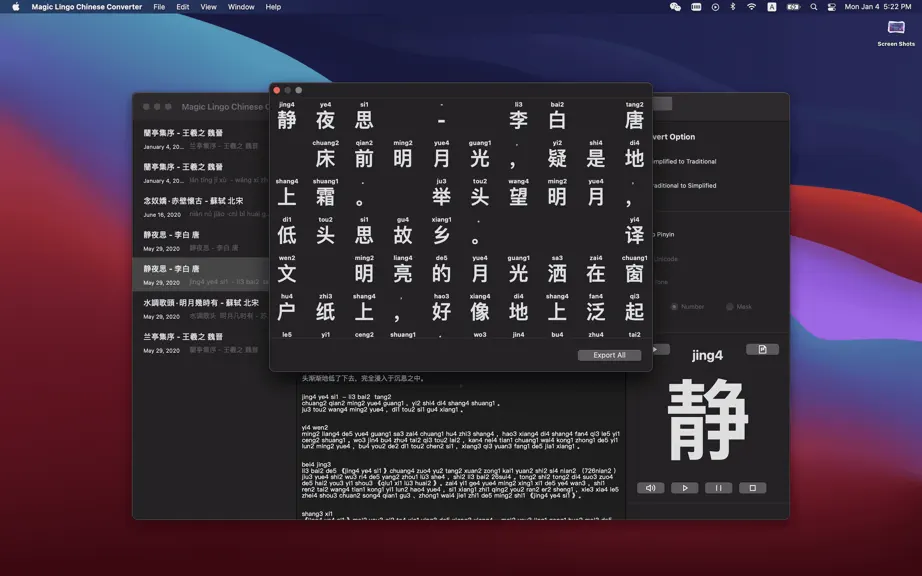Open Spotlight search in menu bar
Image resolution: width=922 pixels, height=576 pixels.
(814, 7)
